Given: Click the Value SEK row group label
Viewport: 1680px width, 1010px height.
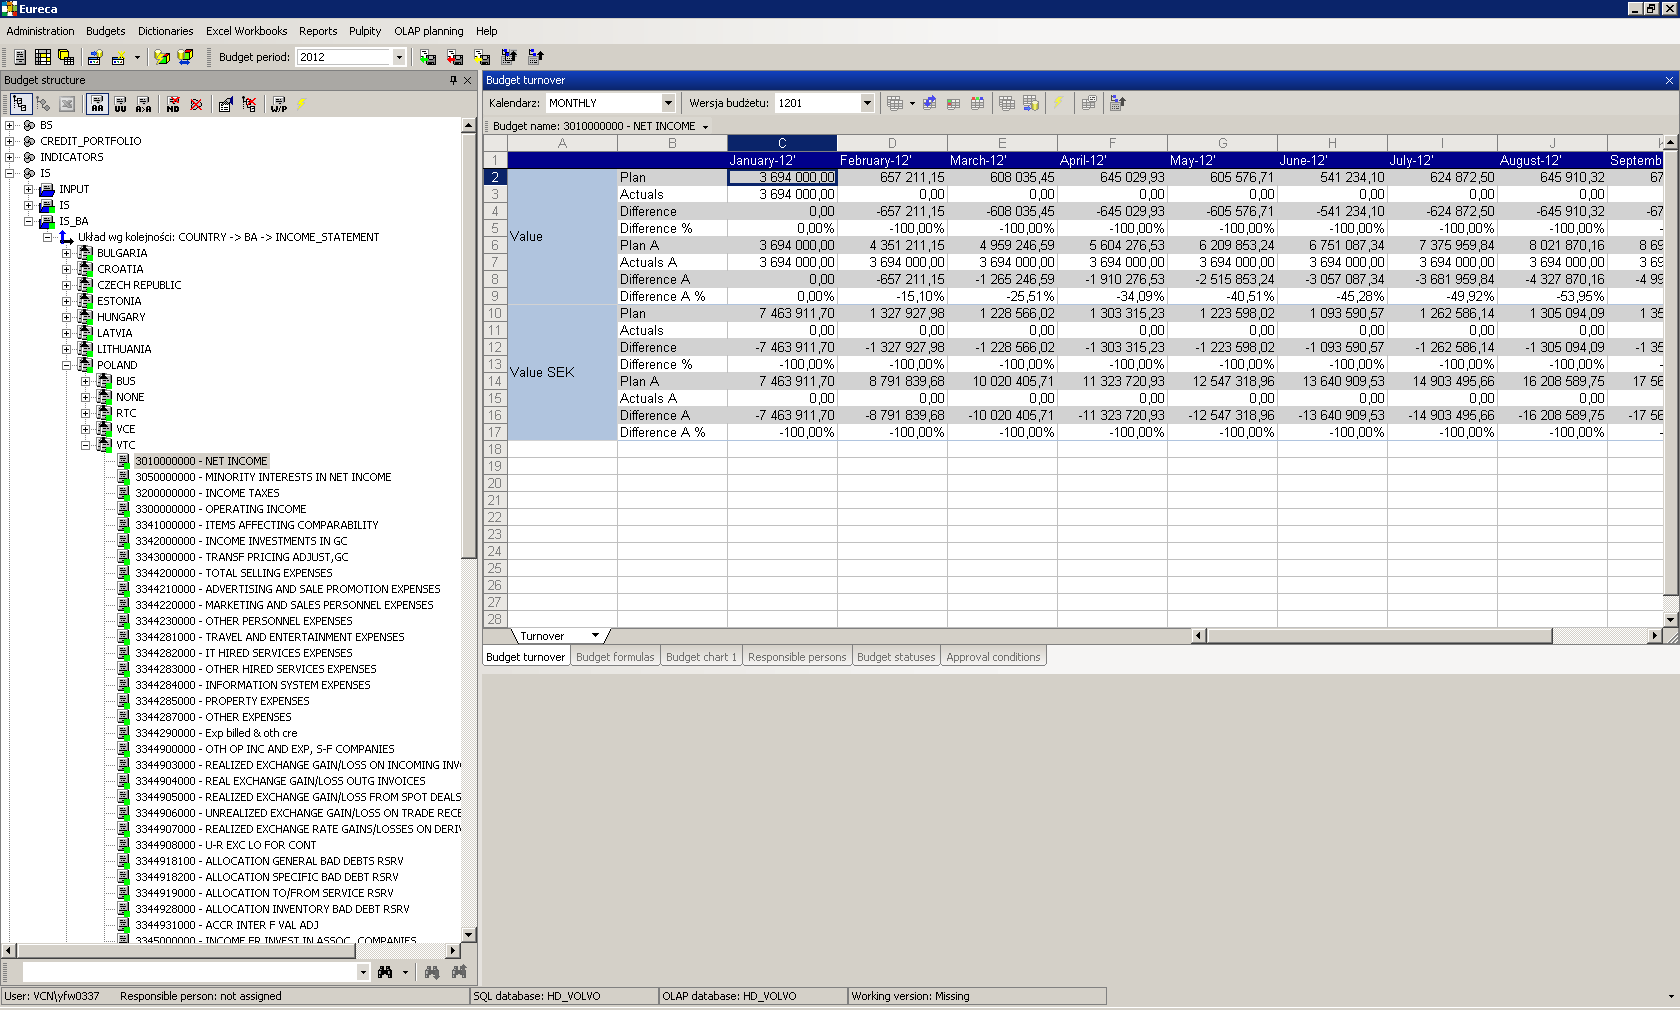Looking at the screenshot, I should 562,372.
